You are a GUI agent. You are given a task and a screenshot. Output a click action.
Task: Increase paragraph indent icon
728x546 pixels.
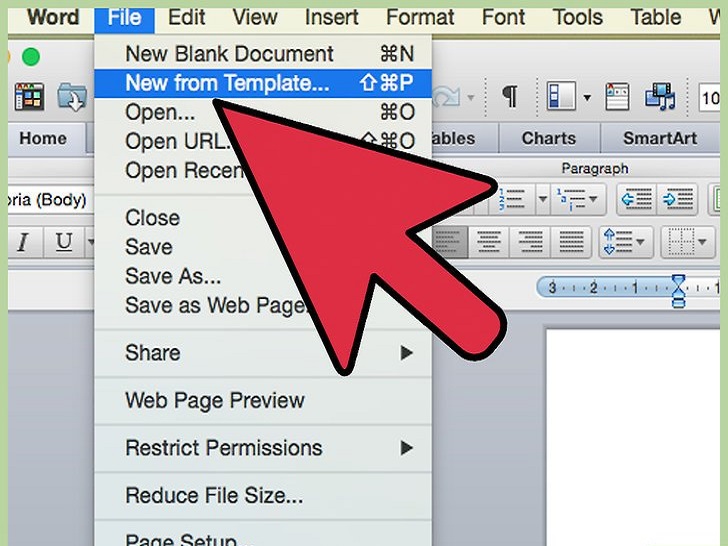(x=677, y=199)
